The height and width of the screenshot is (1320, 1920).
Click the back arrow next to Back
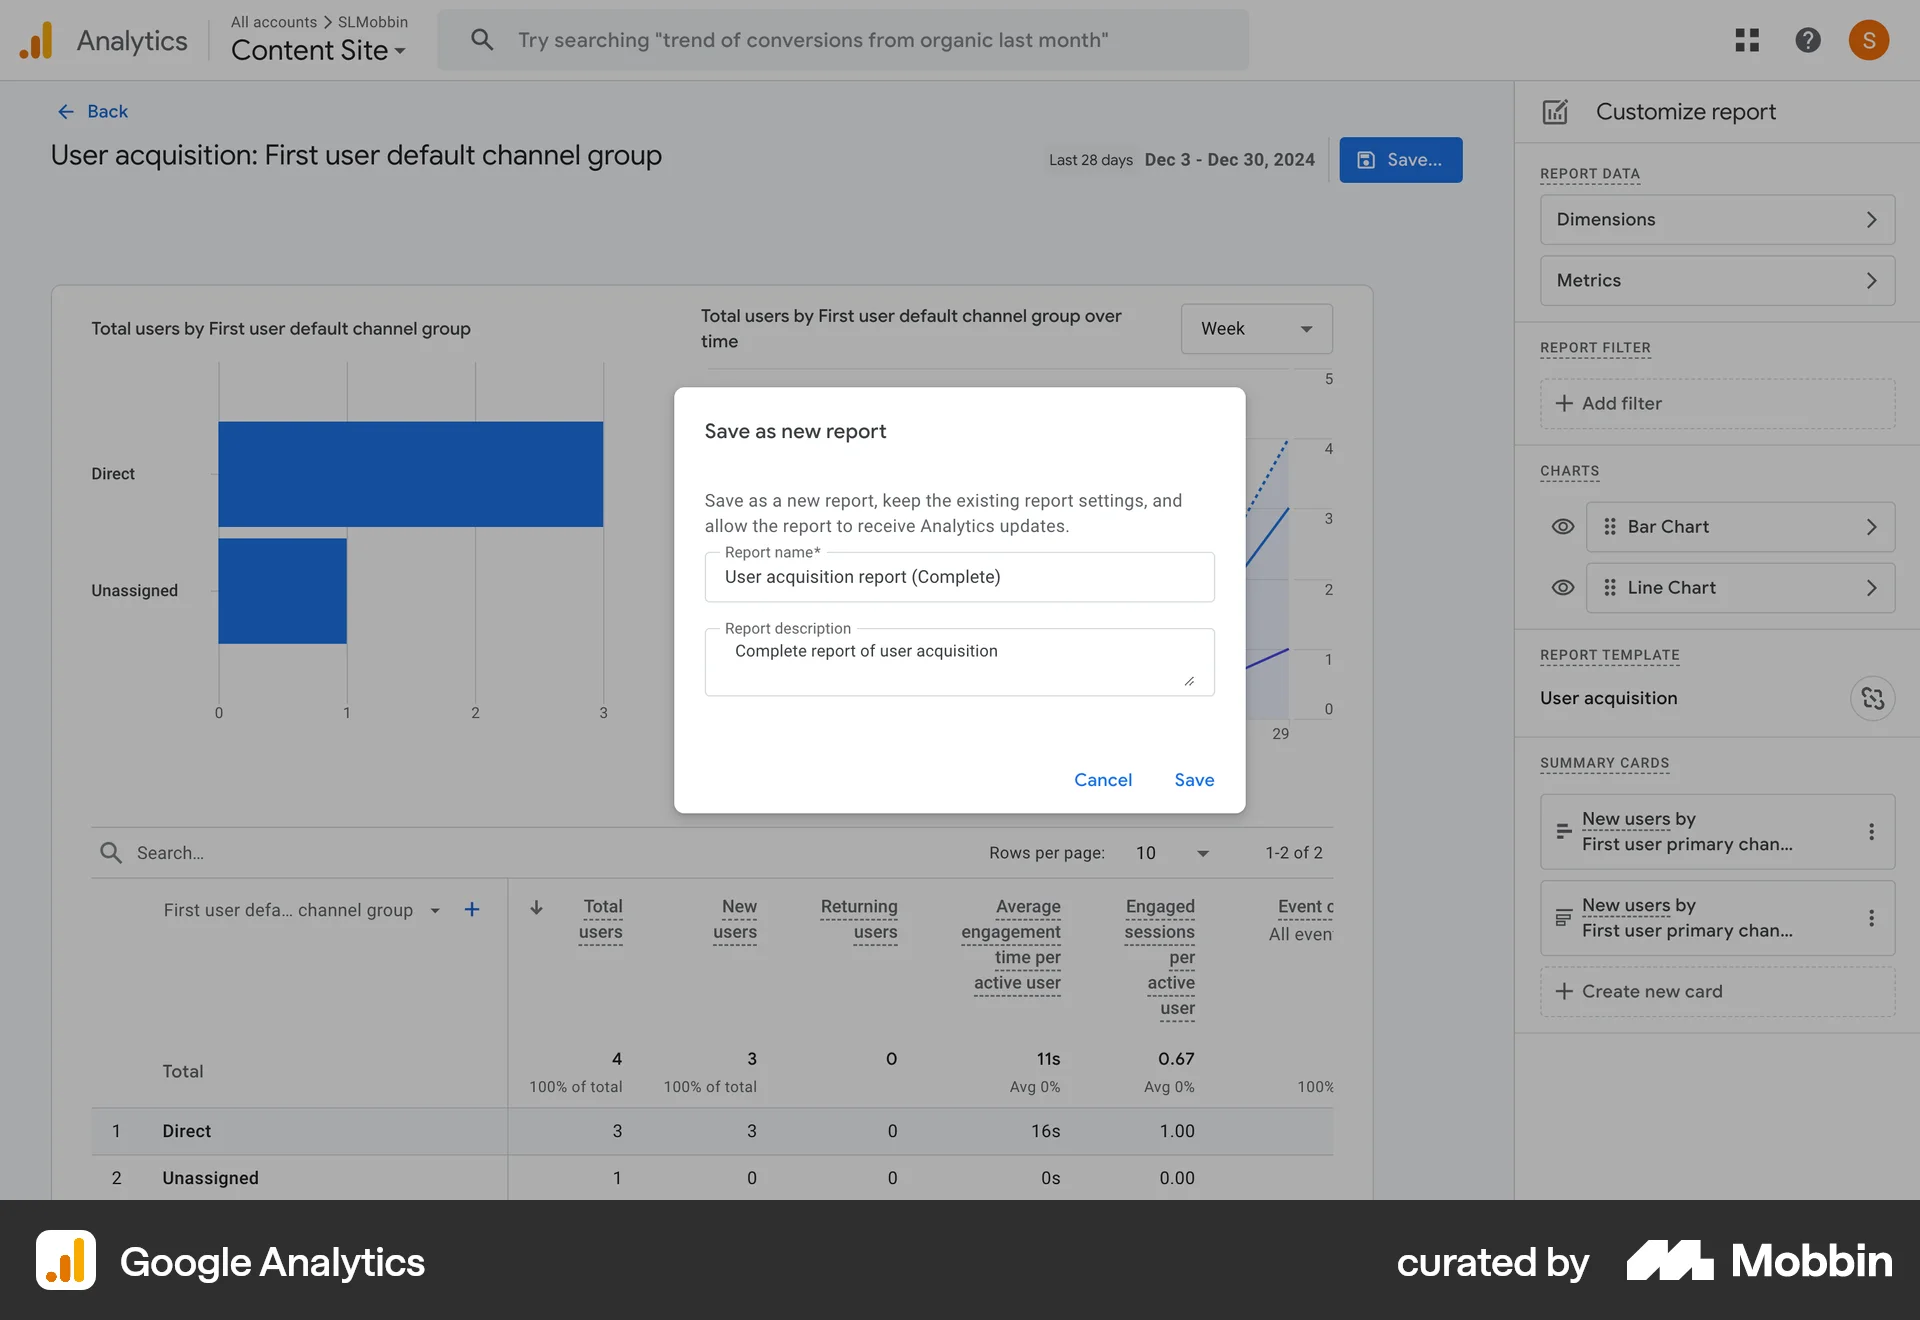click(x=66, y=111)
